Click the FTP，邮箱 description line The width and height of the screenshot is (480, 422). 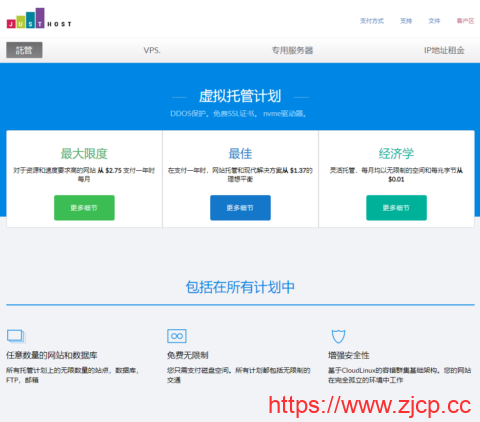[x=22, y=380]
